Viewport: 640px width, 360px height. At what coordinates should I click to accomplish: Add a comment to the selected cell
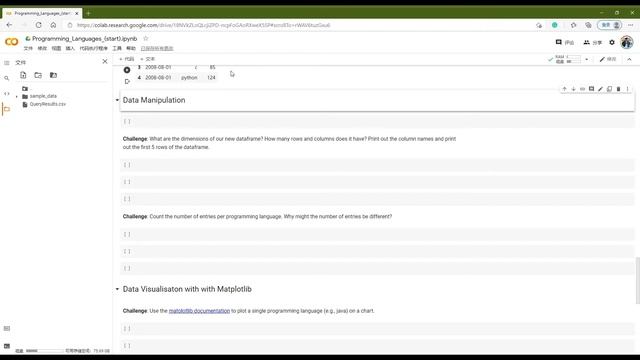coord(591,89)
